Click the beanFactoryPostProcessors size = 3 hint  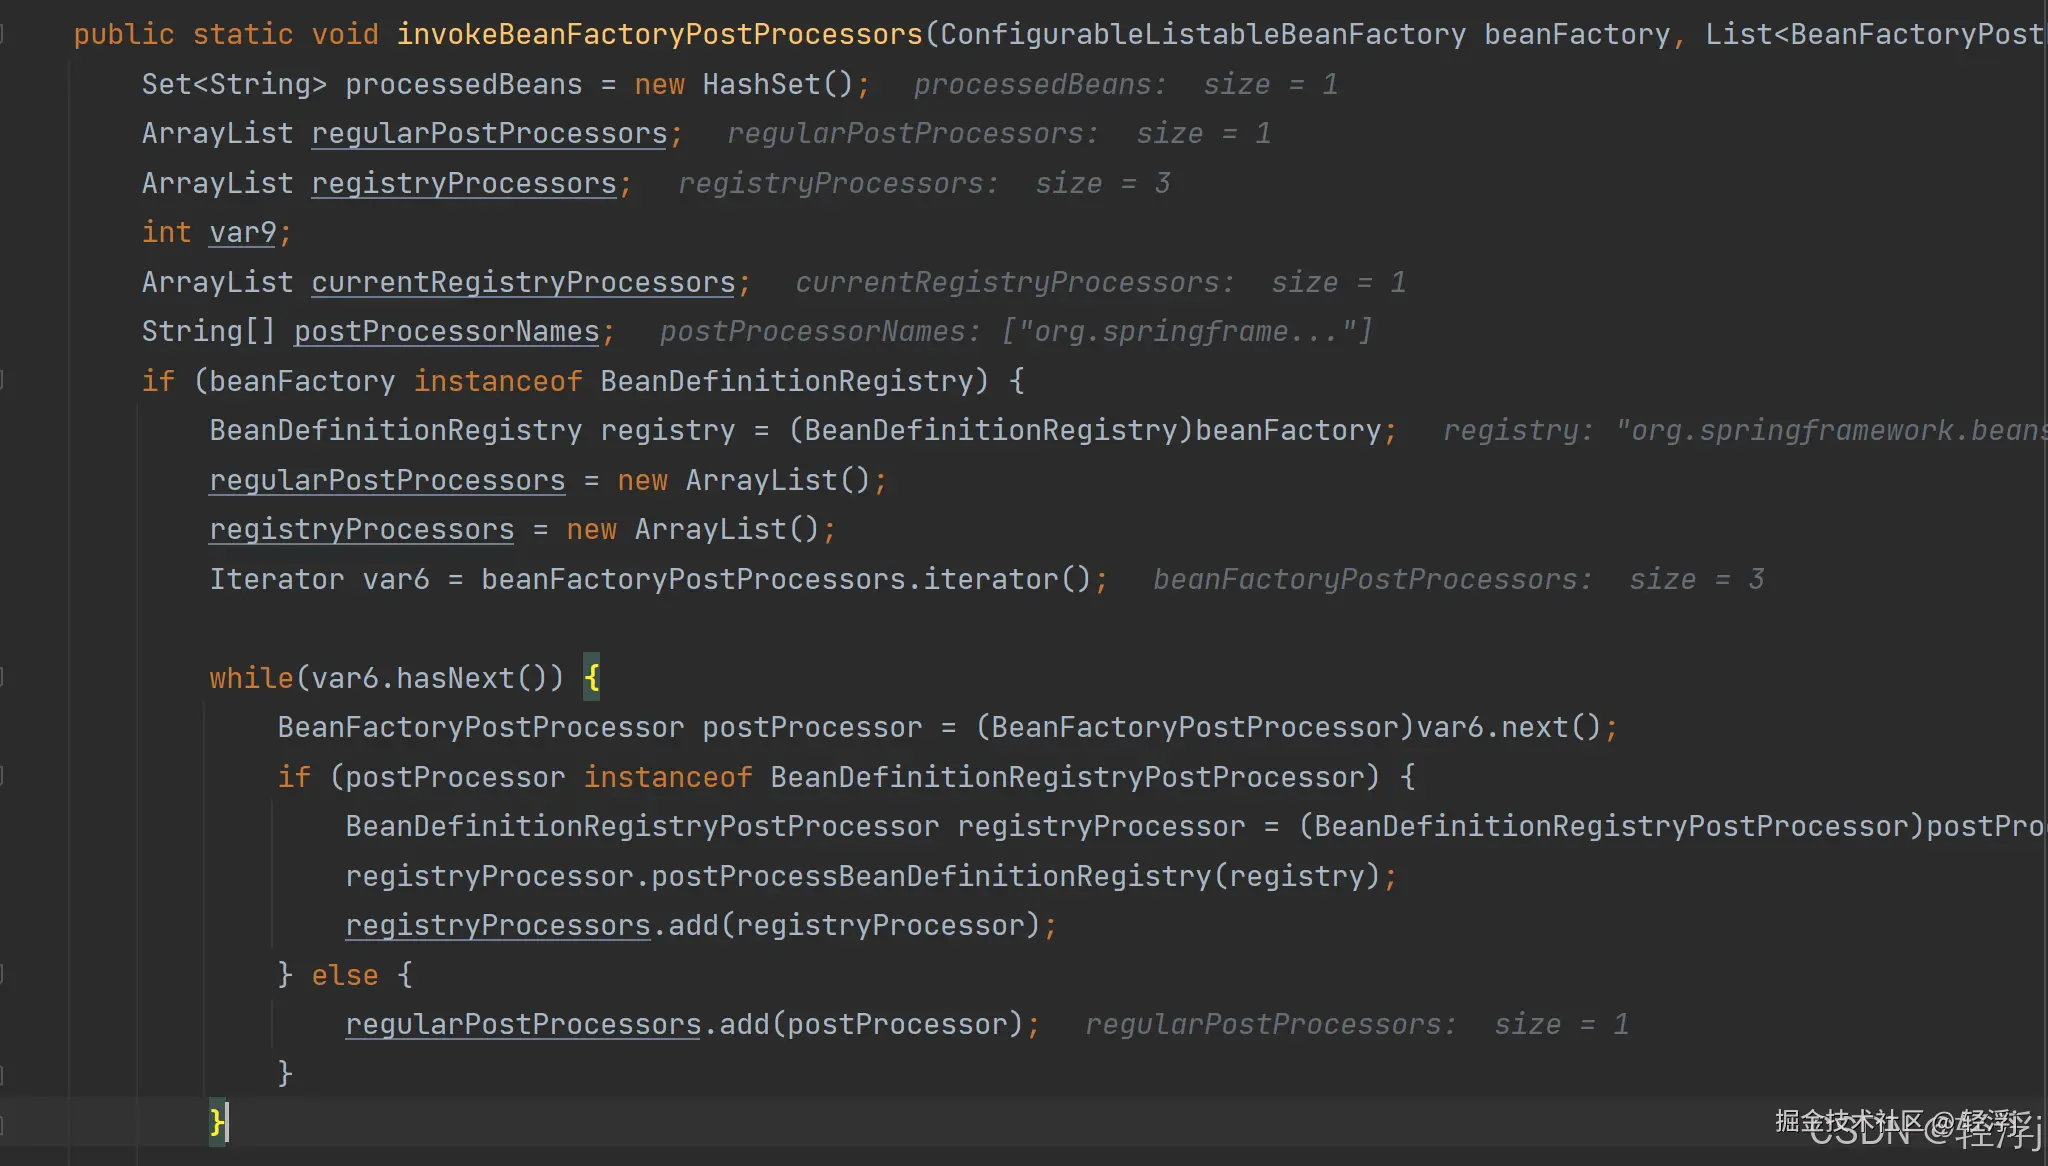(x=1458, y=580)
